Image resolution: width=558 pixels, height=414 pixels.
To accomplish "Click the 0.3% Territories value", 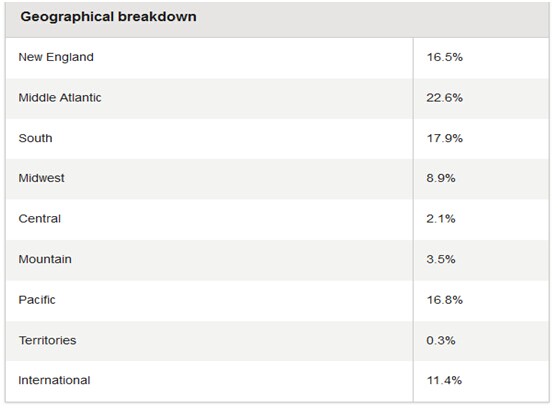I will tap(441, 340).
